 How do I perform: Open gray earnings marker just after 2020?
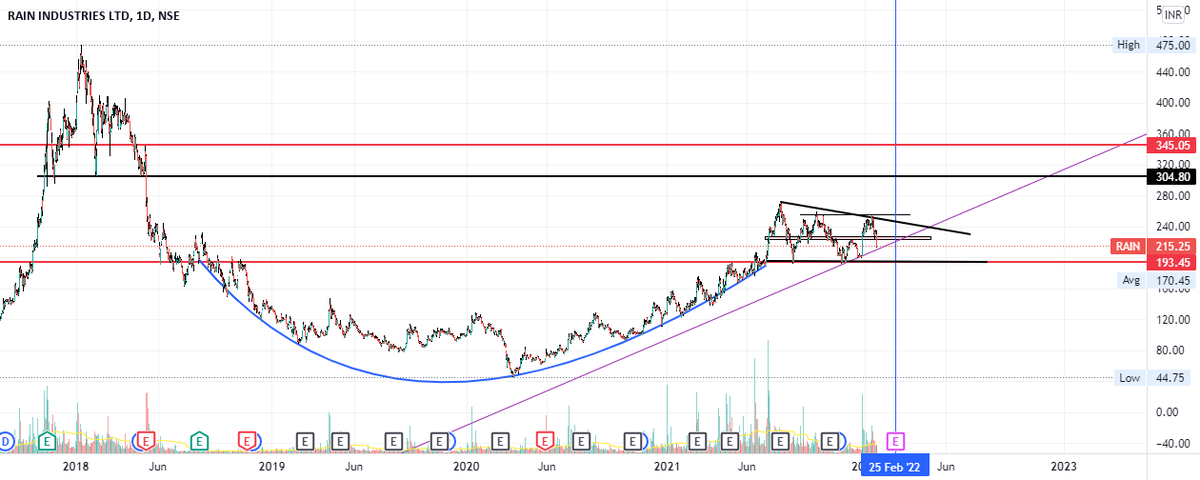pos(499,441)
